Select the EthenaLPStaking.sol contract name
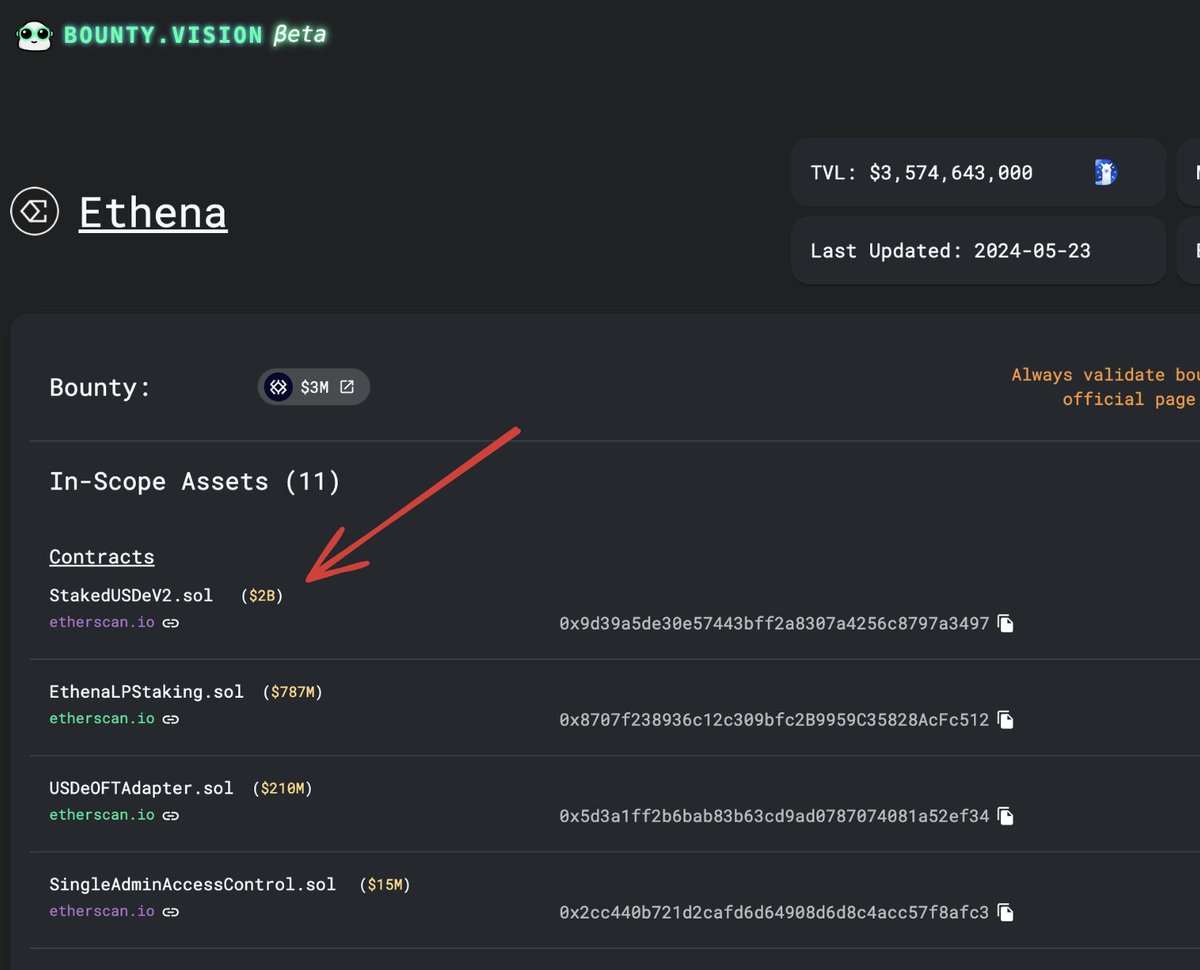Image resolution: width=1200 pixels, height=970 pixels. pyautogui.click(x=146, y=692)
